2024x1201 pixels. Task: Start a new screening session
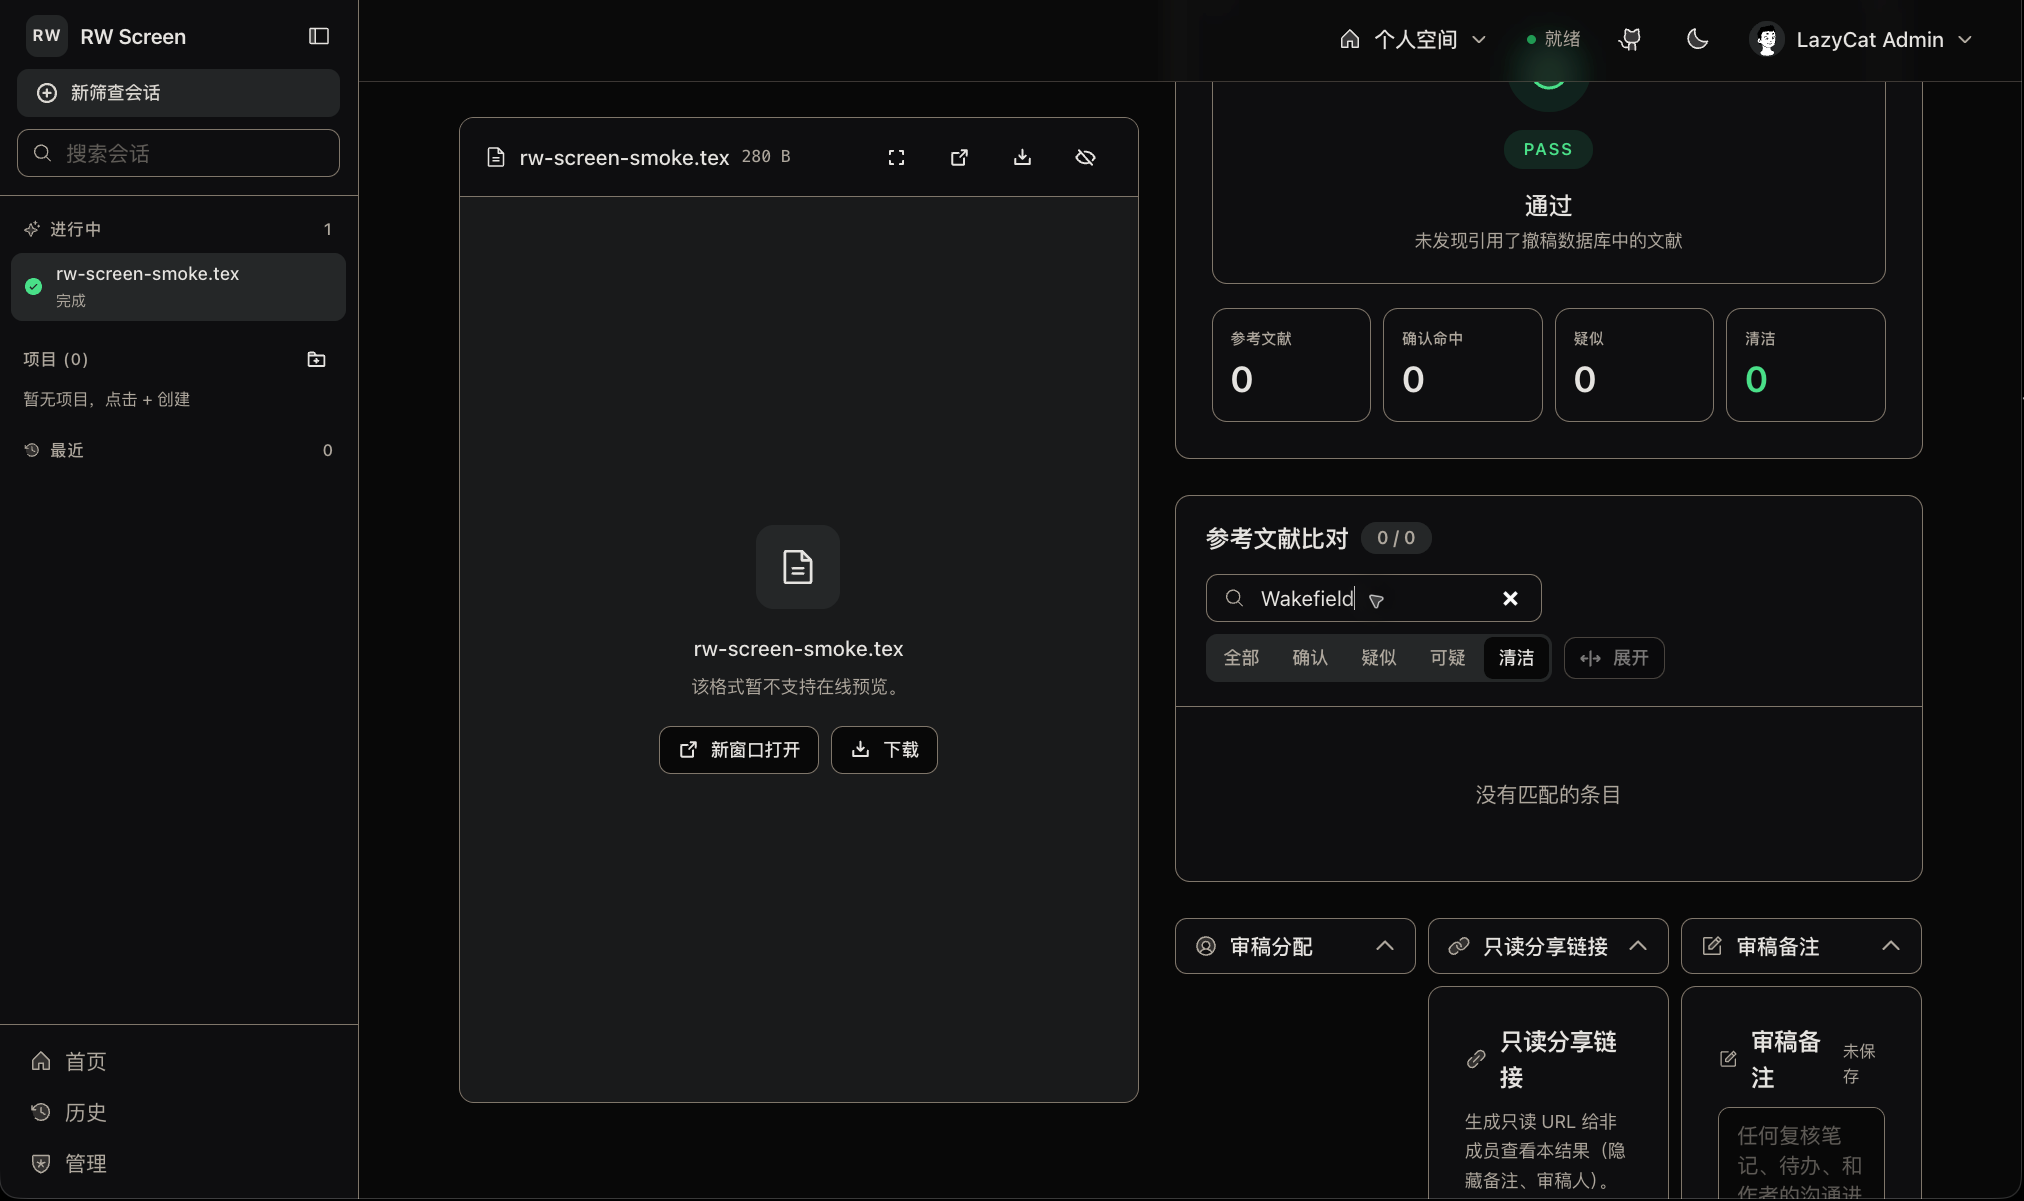tap(178, 93)
